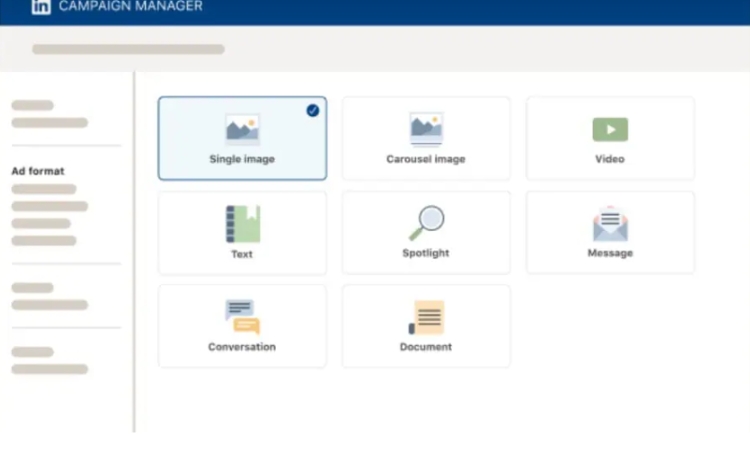Click the Campaign Manager header title
The width and height of the screenshot is (750, 450).
[x=130, y=7]
